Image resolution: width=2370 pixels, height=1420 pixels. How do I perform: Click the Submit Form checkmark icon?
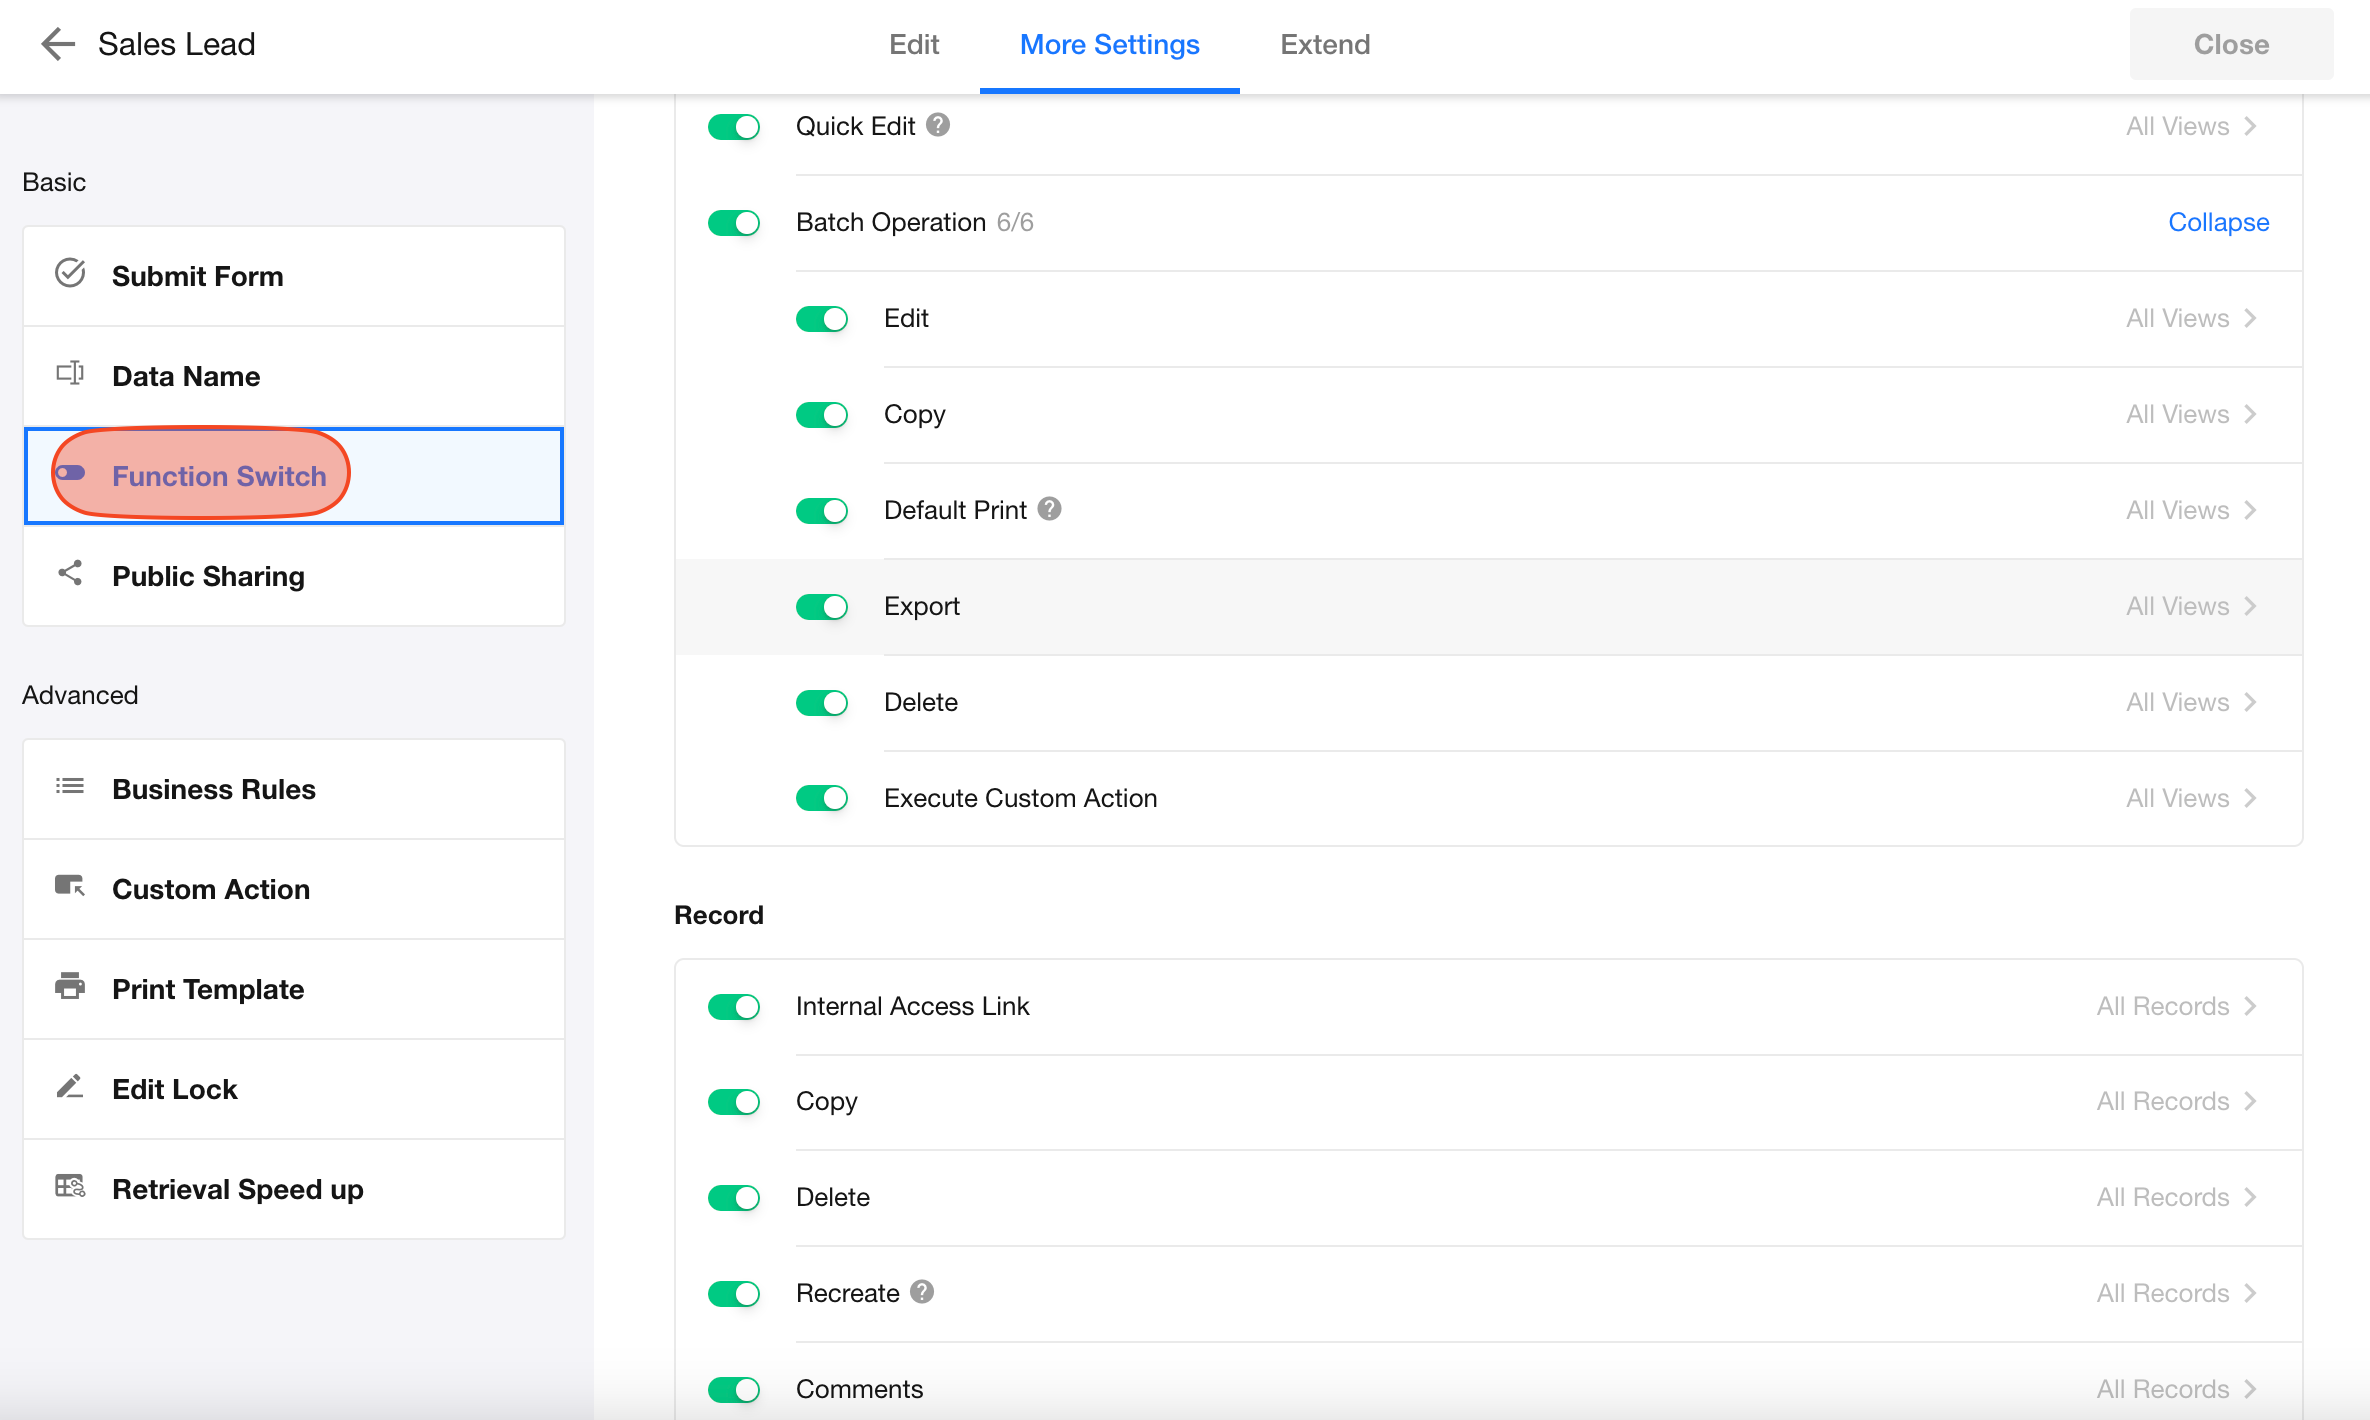[70, 273]
